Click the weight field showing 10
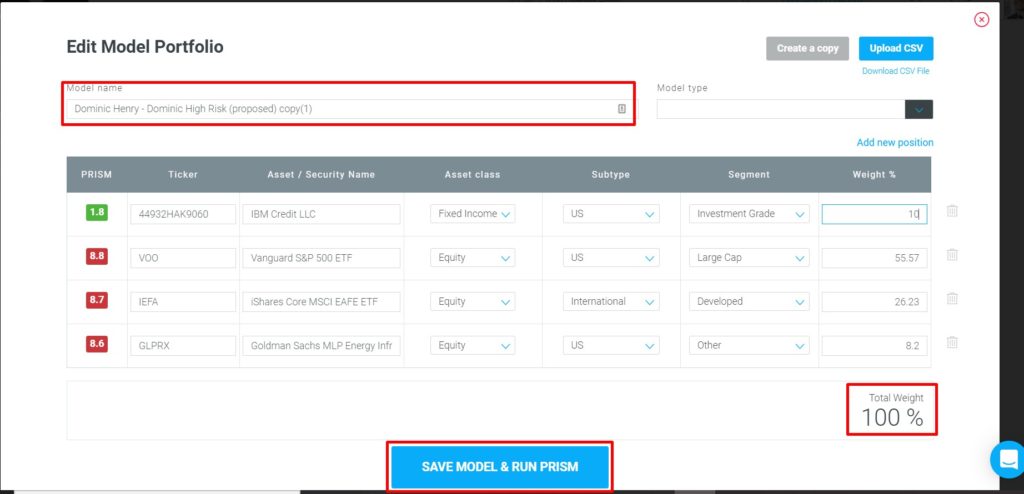 [874, 214]
